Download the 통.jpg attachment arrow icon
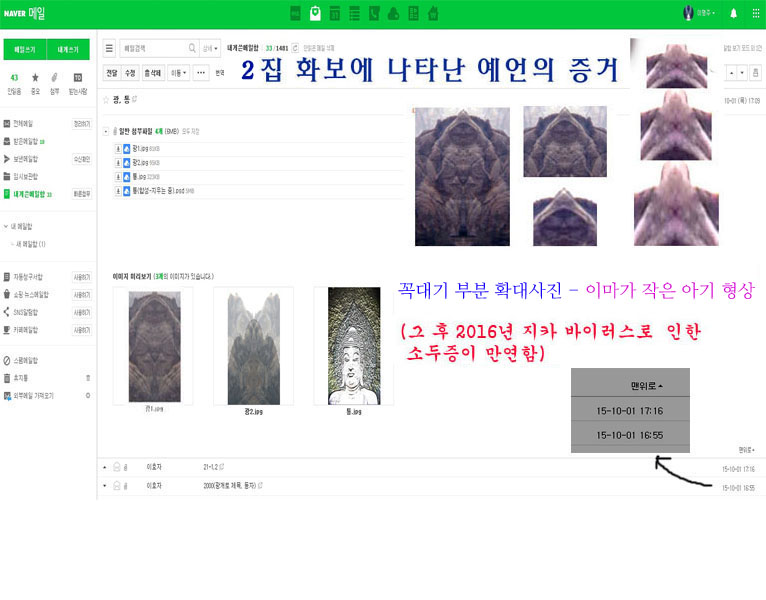The height and width of the screenshot is (600, 766). [x=118, y=177]
